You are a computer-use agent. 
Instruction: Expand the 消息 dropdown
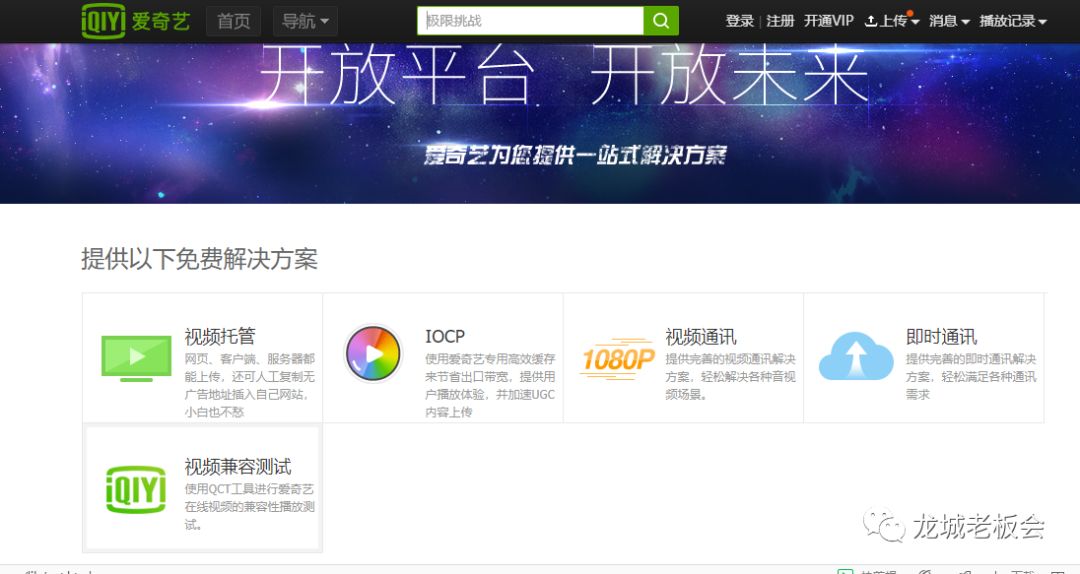click(949, 21)
